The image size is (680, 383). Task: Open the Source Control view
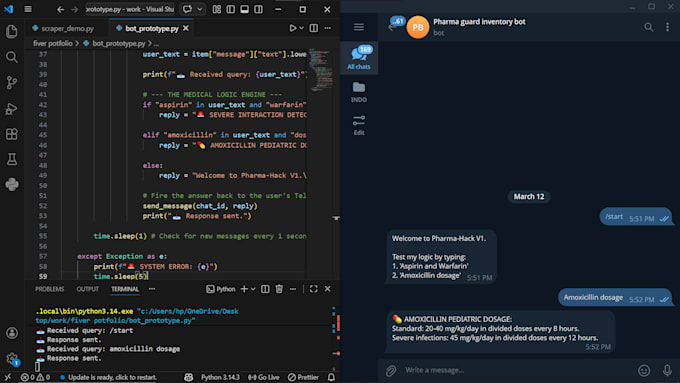coord(12,82)
